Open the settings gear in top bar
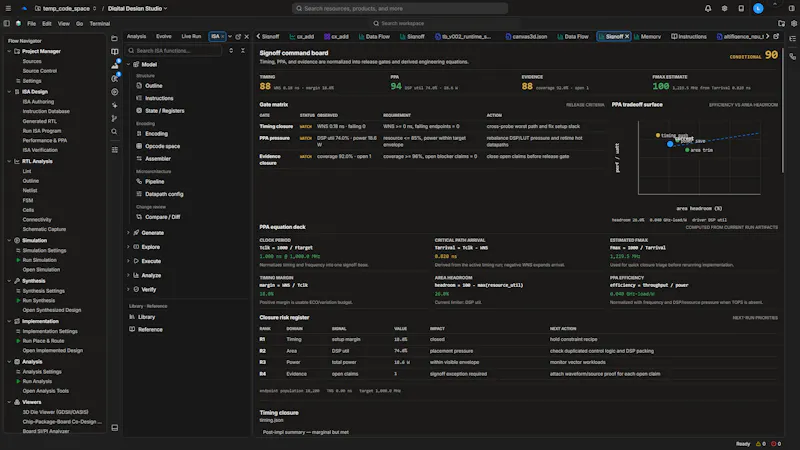Image resolution: width=800 pixels, height=450 pixels. click(x=724, y=8)
